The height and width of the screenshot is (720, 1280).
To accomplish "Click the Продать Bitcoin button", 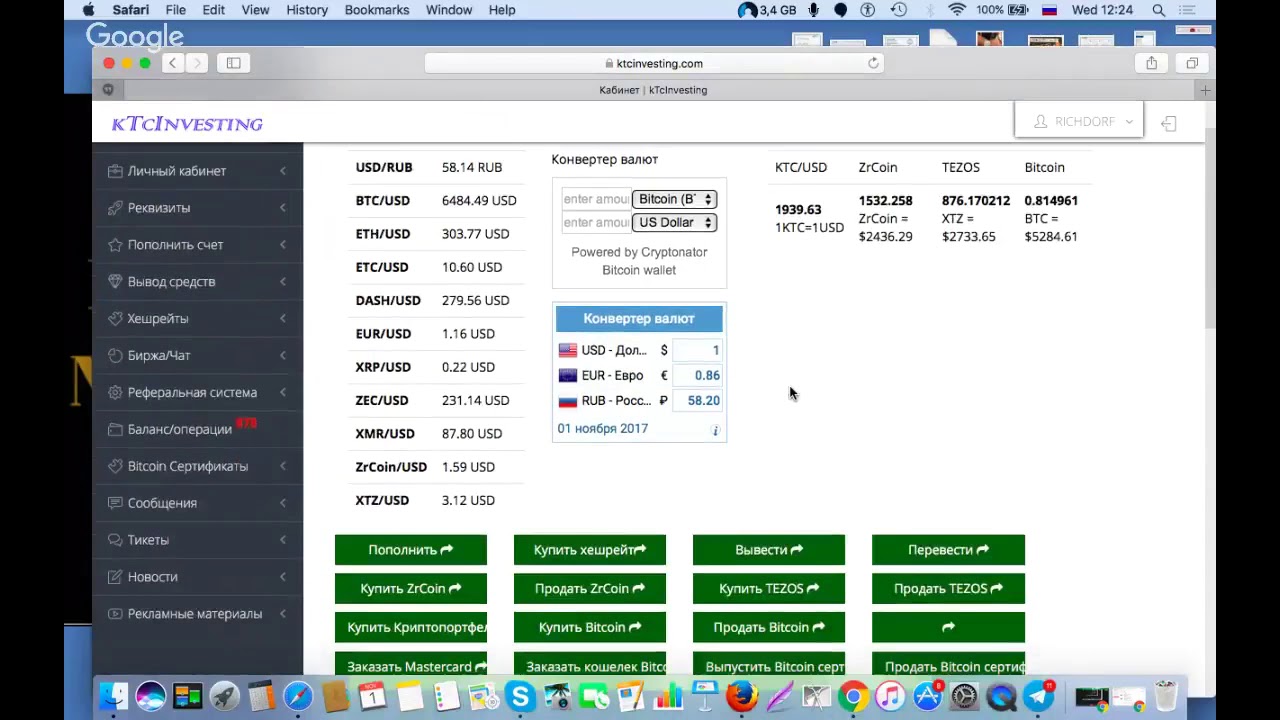I will (769, 627).
